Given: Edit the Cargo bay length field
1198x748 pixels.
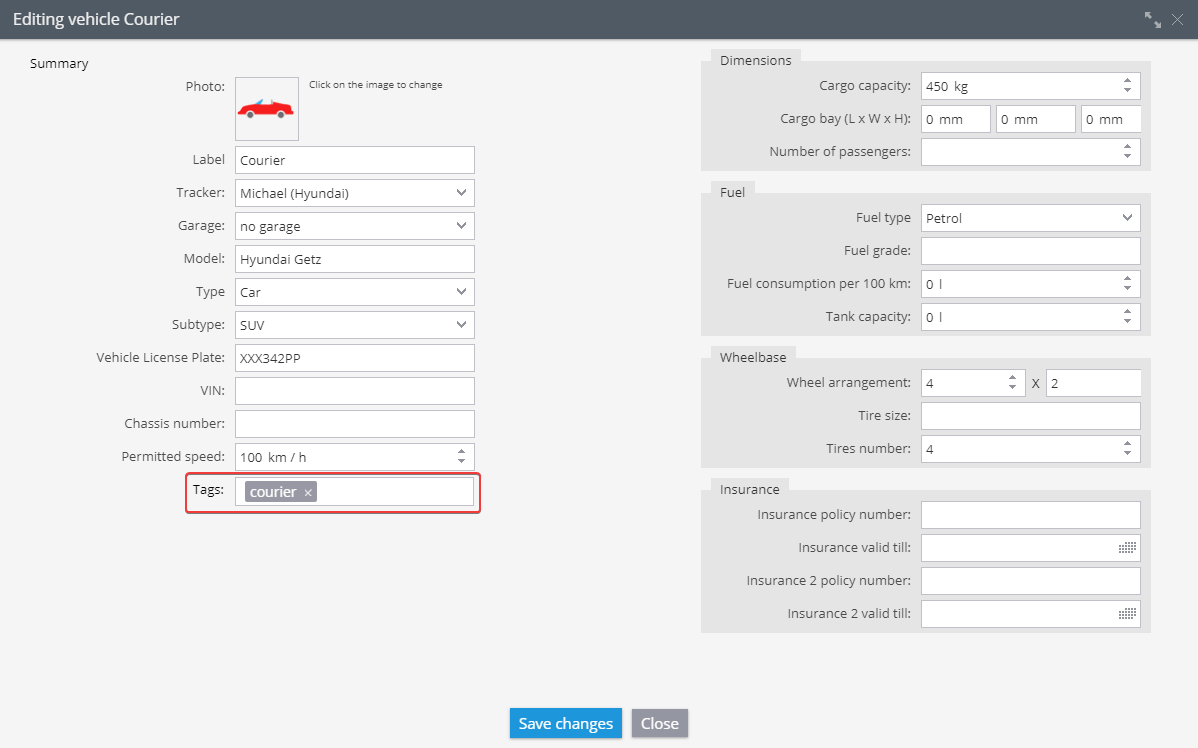Looking at the screenshot, I should (956, 119).
